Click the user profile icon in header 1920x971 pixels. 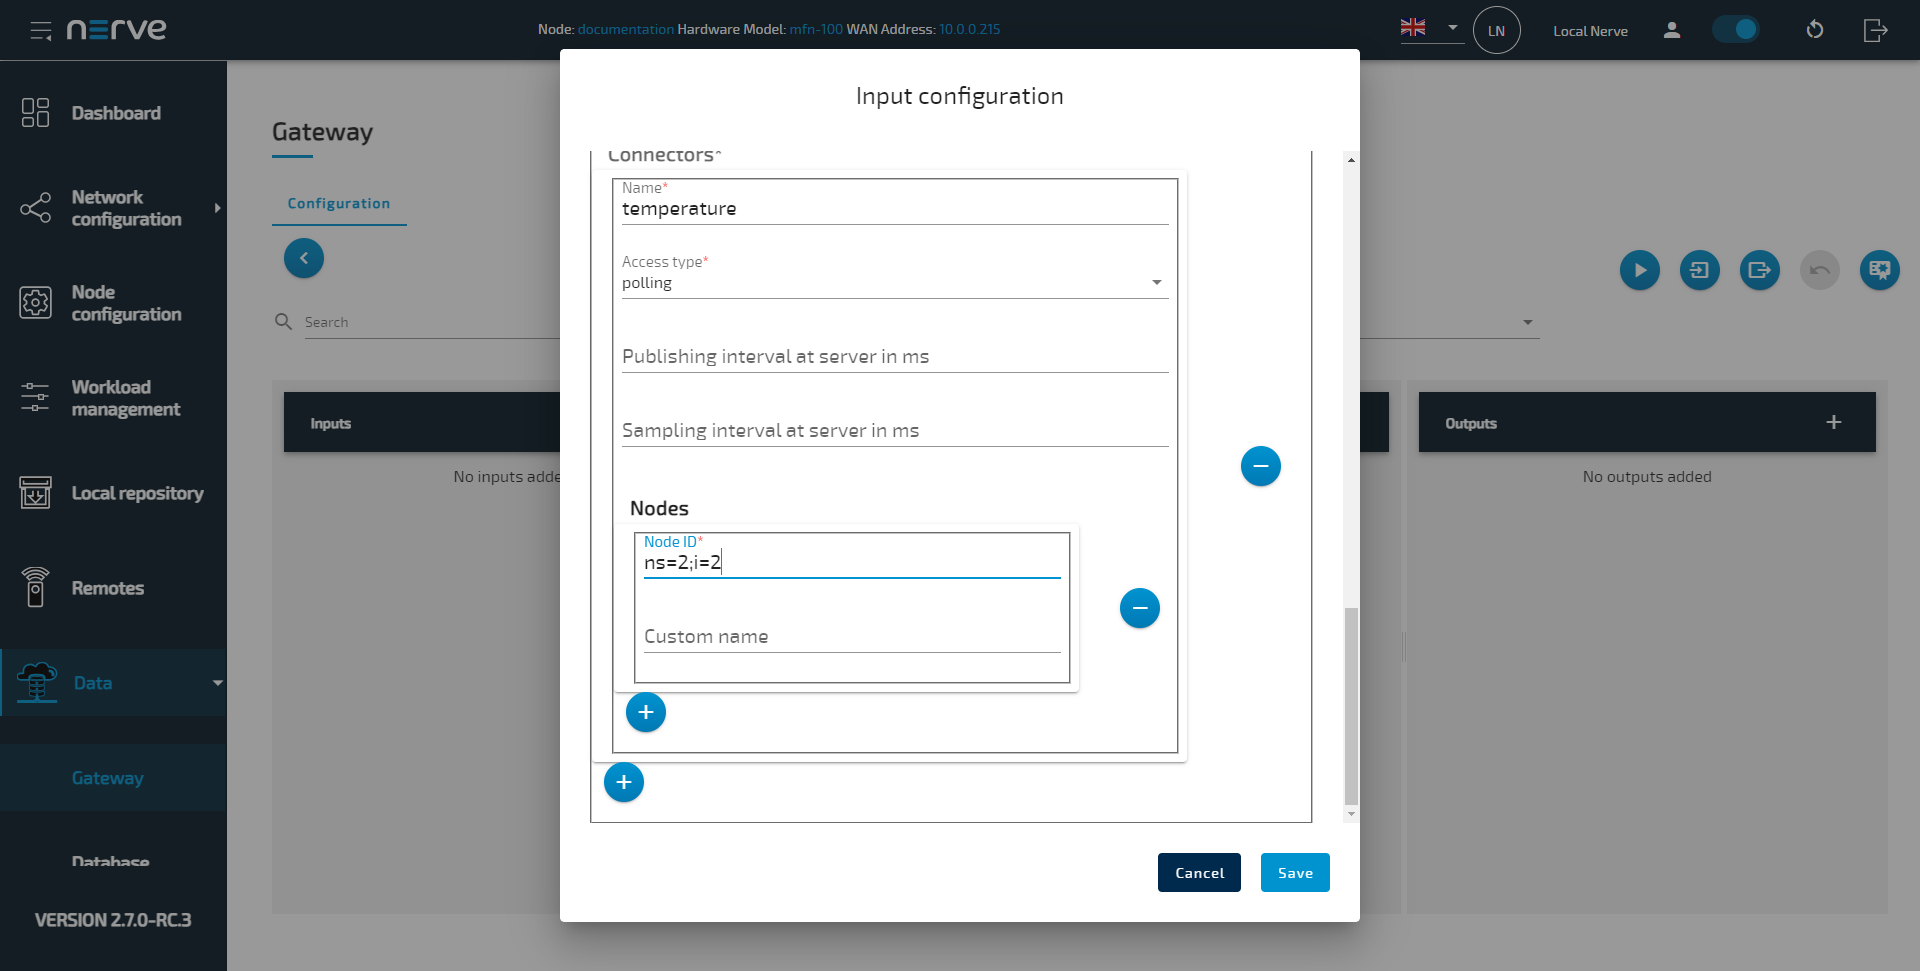coord(1671,30)
